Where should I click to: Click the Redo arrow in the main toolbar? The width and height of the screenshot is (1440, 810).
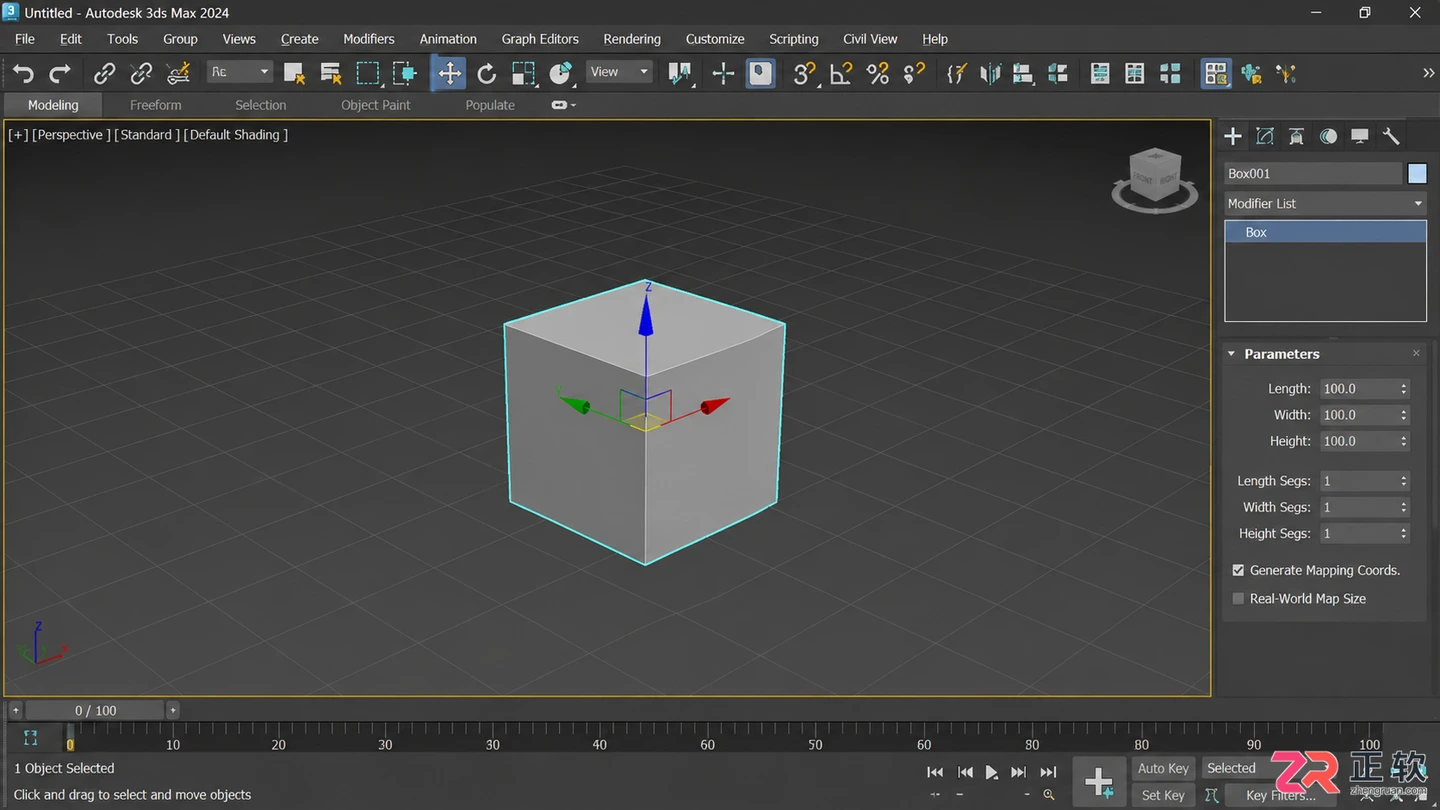pyautogui.click(x=60, y=73)
